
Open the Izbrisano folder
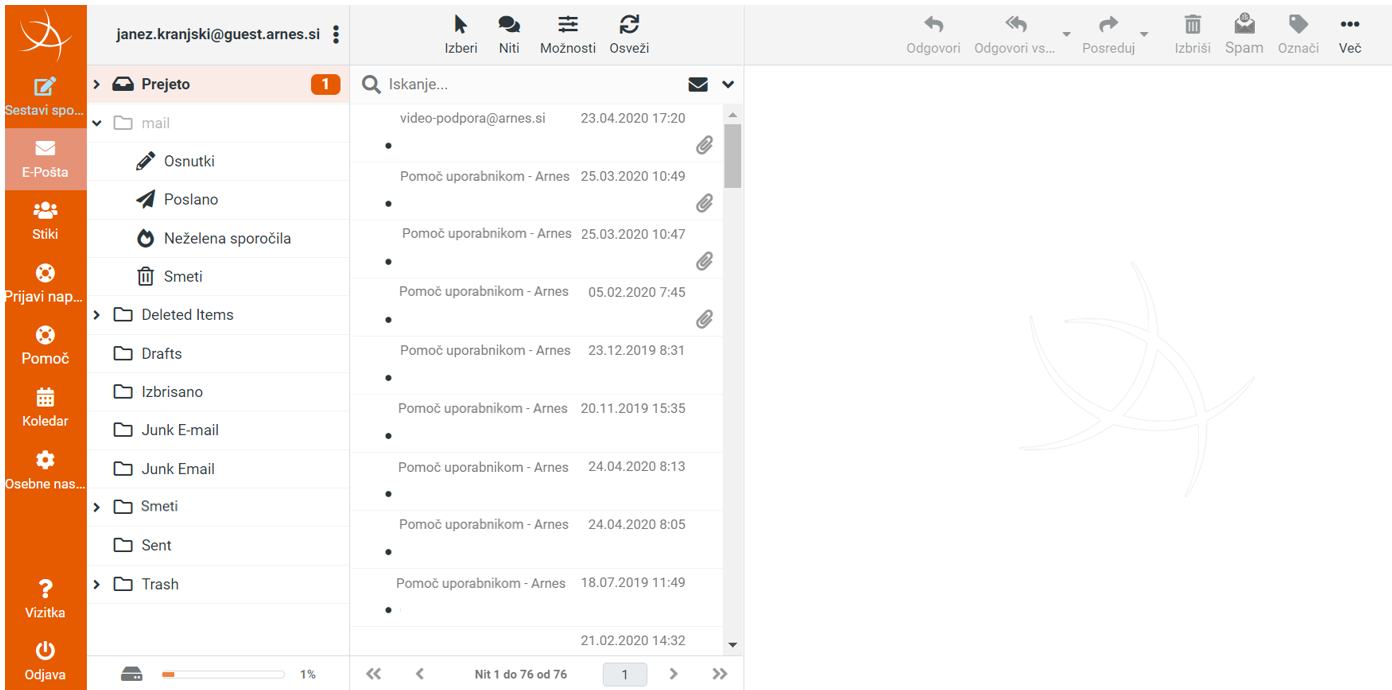[x=219, y=392]
